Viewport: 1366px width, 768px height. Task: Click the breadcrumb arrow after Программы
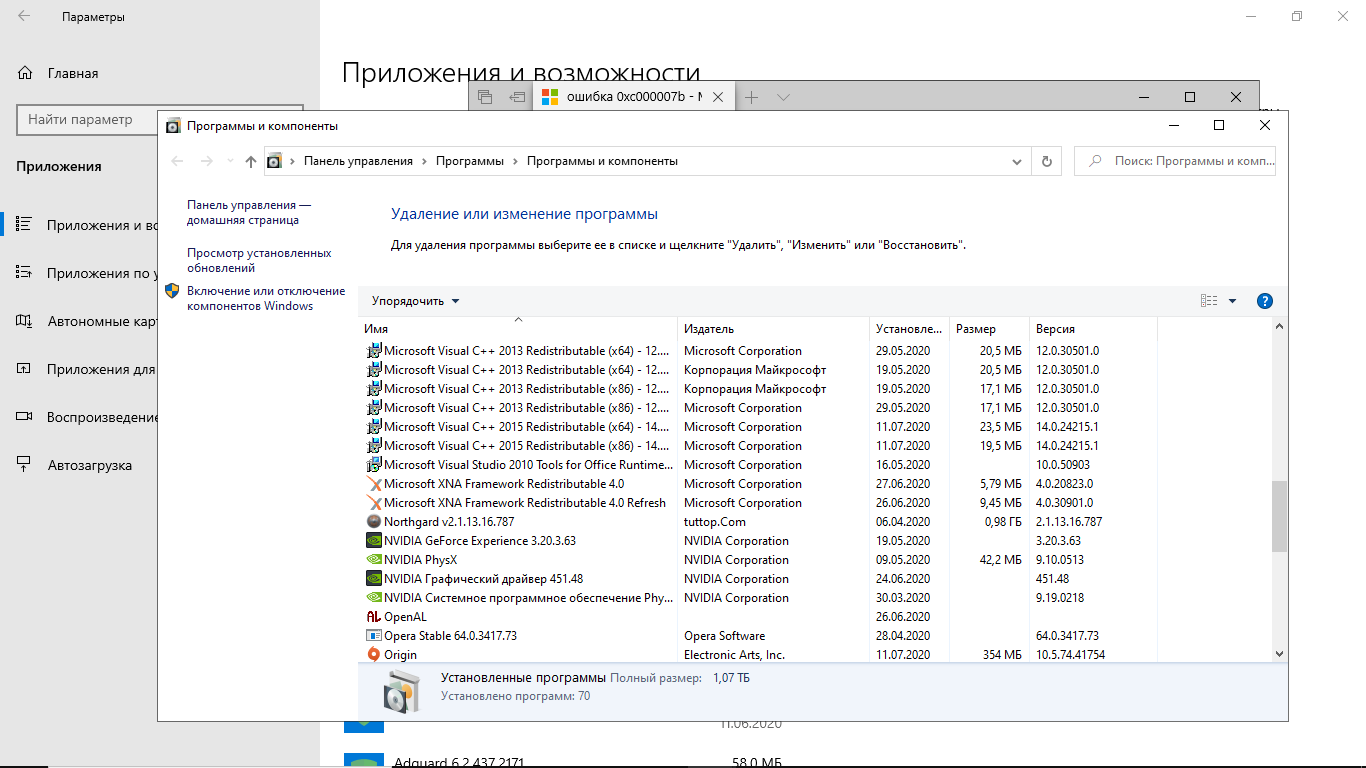(x=516, y=161)
